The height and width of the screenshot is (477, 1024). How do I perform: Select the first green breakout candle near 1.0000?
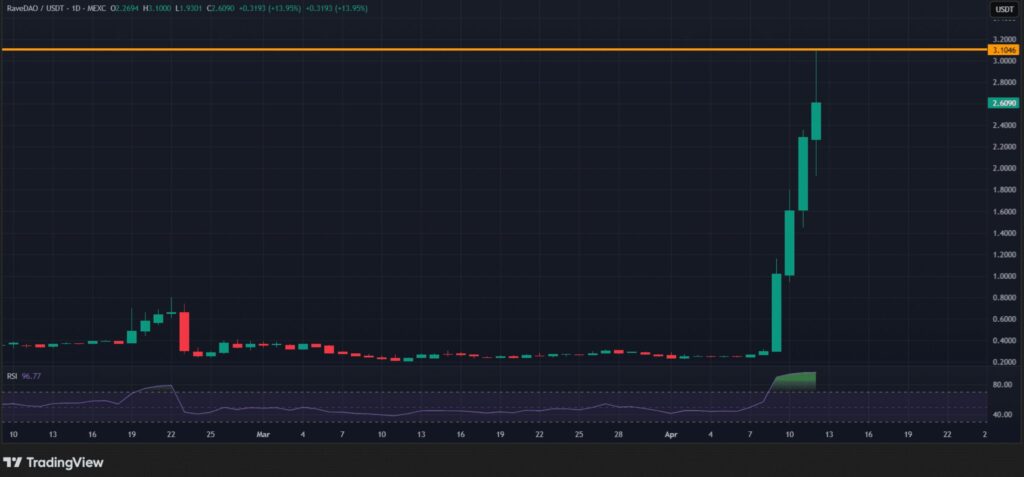pos(776,312)
